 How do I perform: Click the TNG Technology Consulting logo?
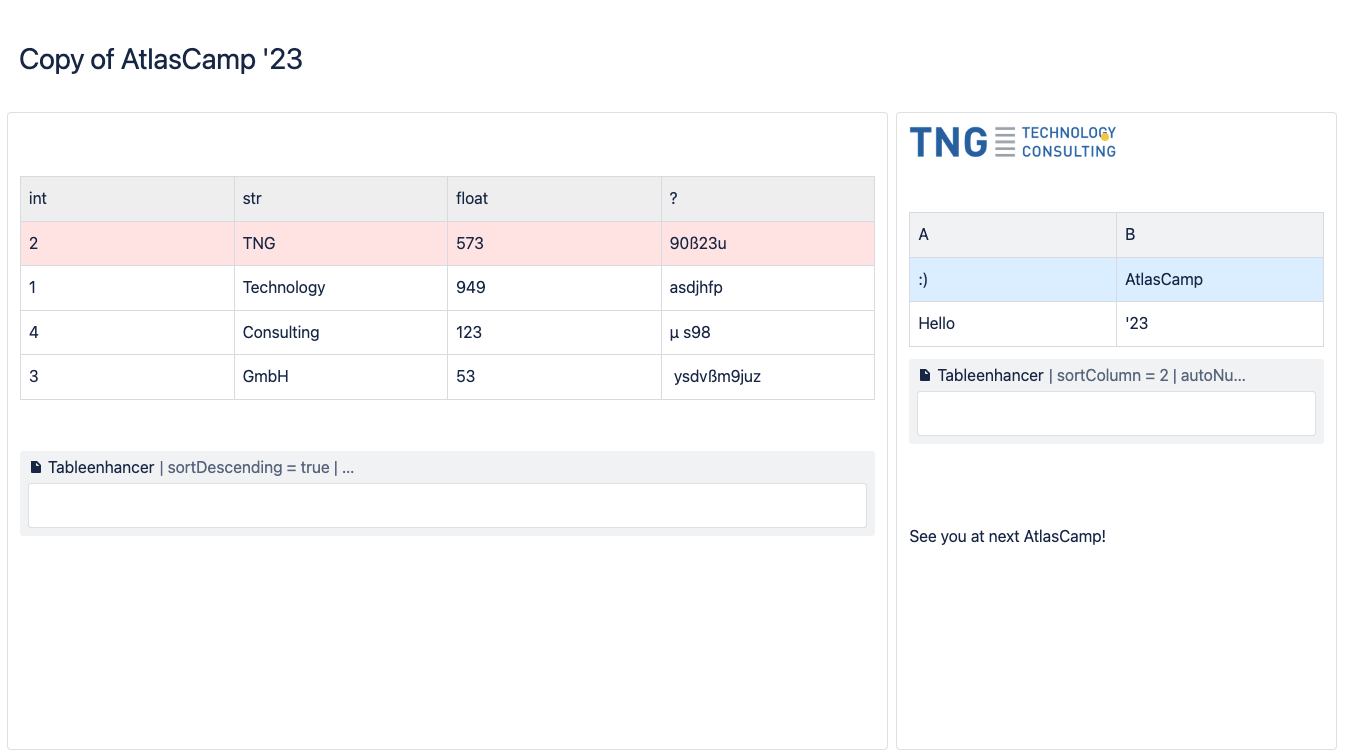pyautogui.click(x=1012, y=142)
